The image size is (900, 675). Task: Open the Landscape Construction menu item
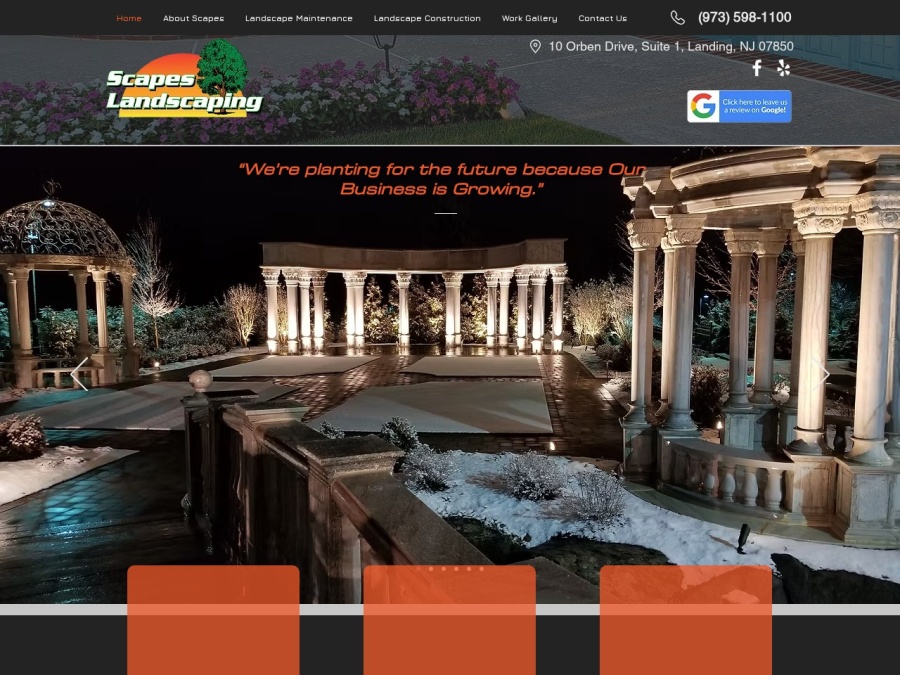pos(427,18)
